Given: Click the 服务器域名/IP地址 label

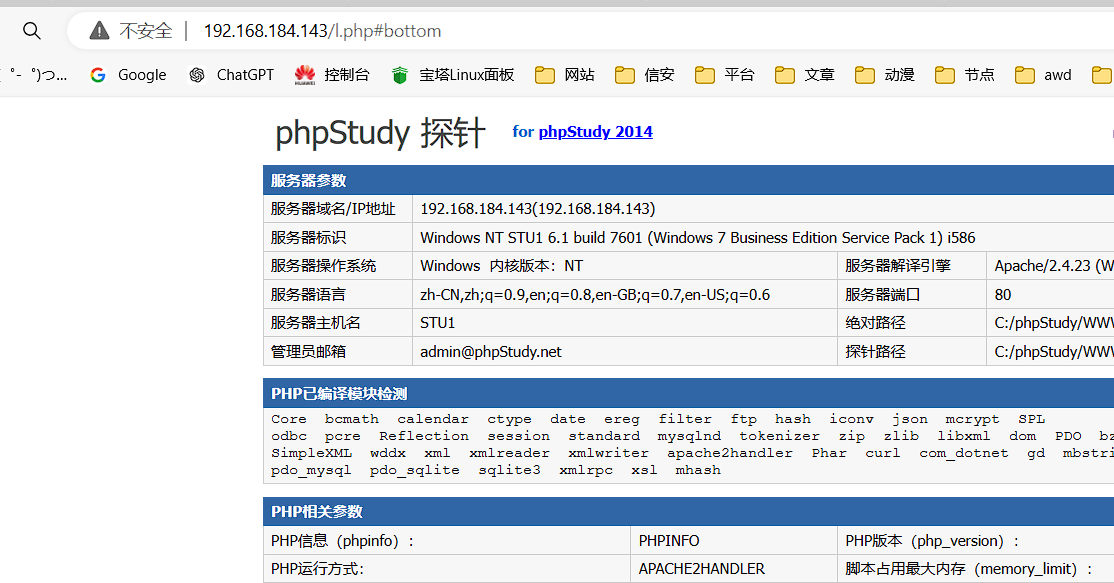Looking at the screenshot, I should pyautogui.click(x=333, y=209).
